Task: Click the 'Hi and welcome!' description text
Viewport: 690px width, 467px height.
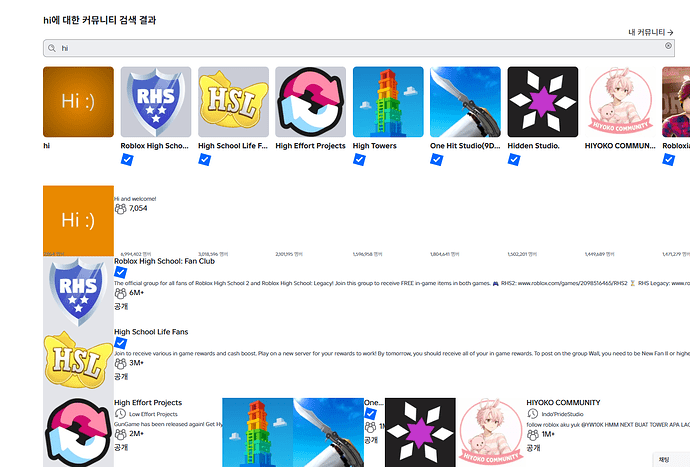Action: tap(135, 199)
